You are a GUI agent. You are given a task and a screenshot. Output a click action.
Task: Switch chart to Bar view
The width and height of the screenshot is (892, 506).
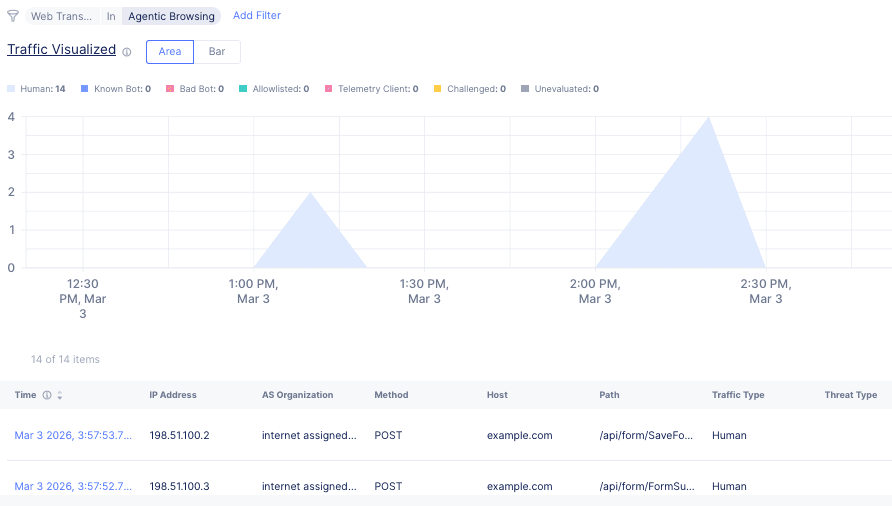point(217,52)
